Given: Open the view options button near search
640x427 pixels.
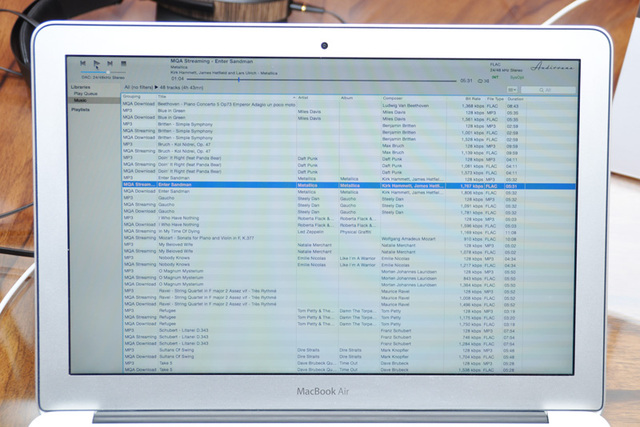Looking at the screenshot, I should pyautogui.click(x=512, y=89).
